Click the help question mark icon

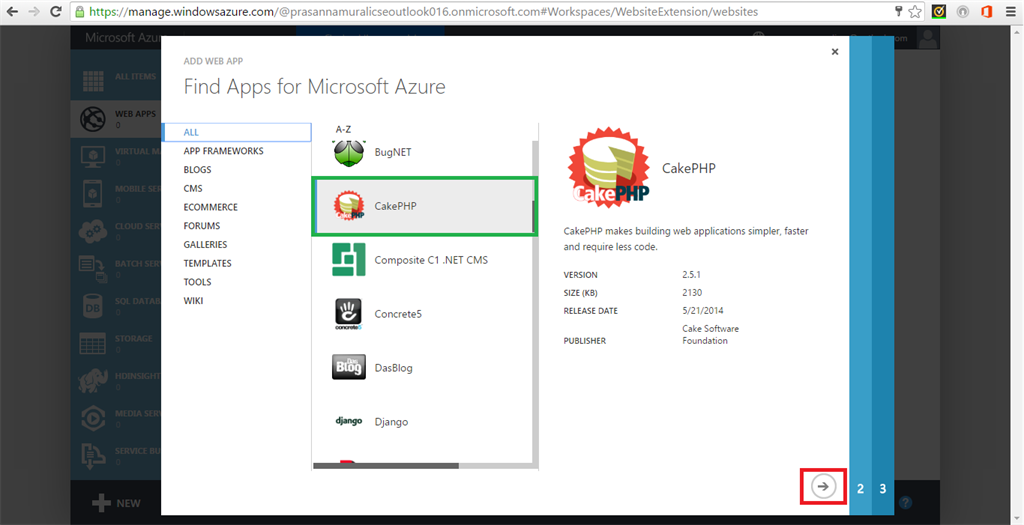click(x=905, y=503)
